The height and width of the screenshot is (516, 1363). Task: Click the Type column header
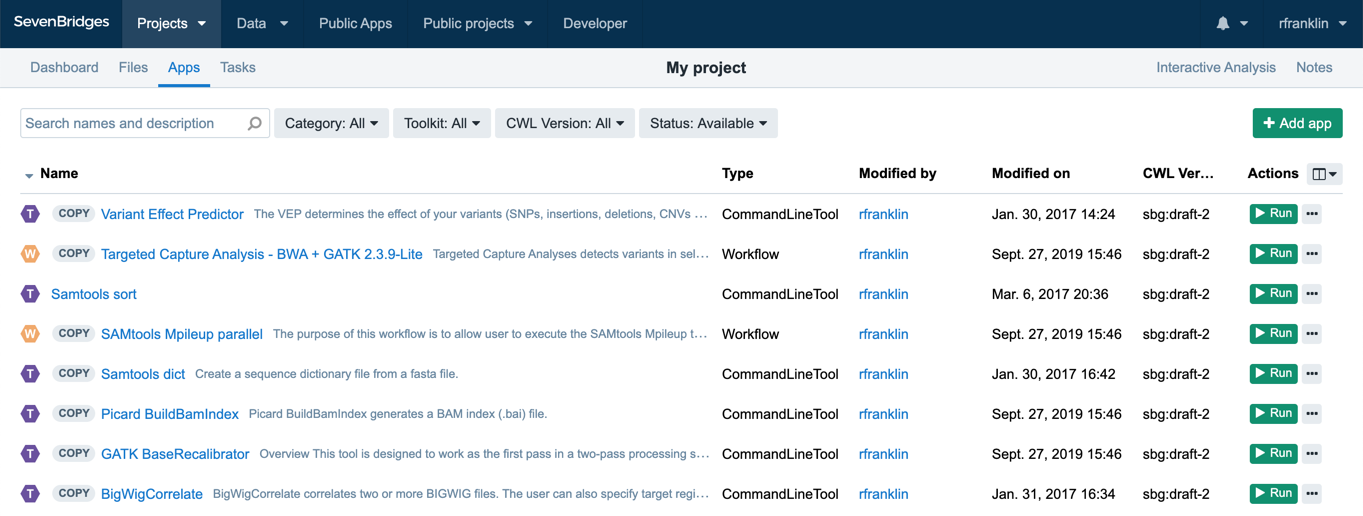click(x=738, y=174)
